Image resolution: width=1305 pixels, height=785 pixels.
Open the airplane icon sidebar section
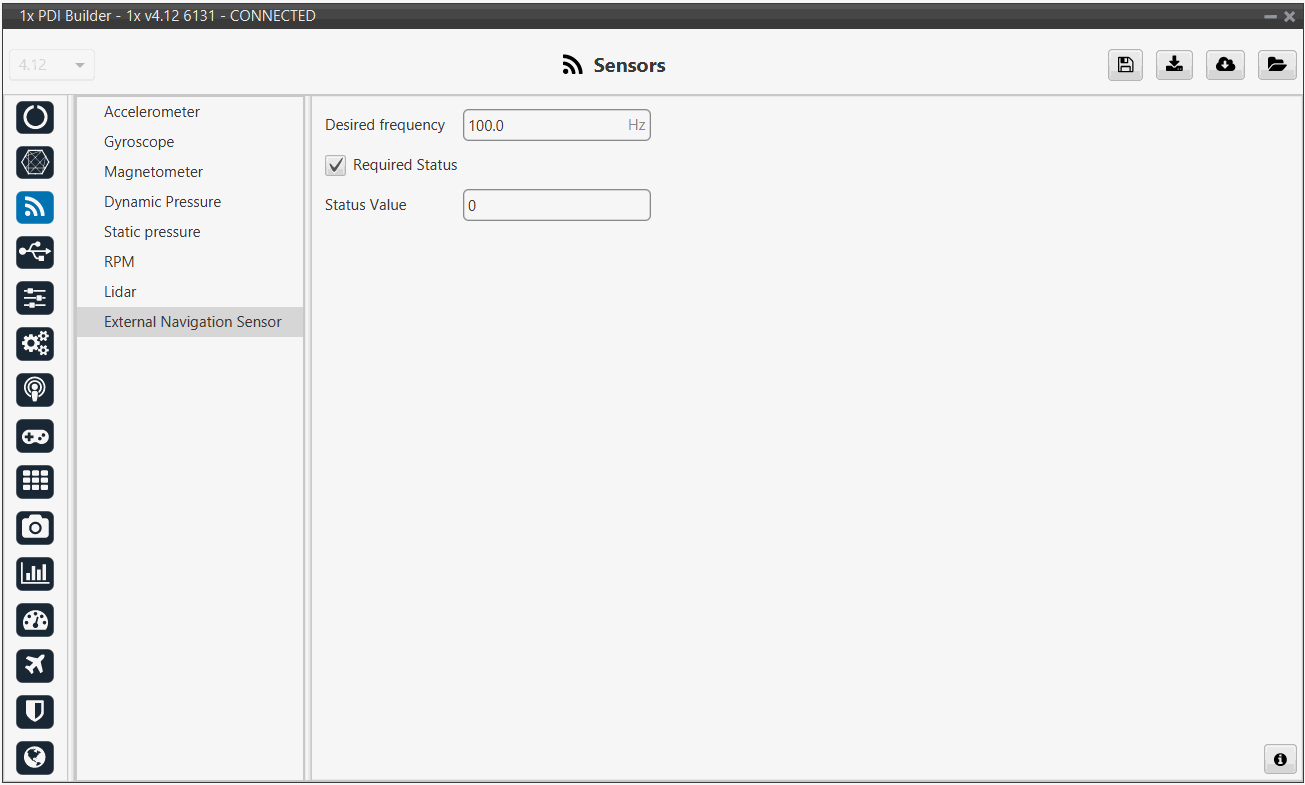[35, 666]
